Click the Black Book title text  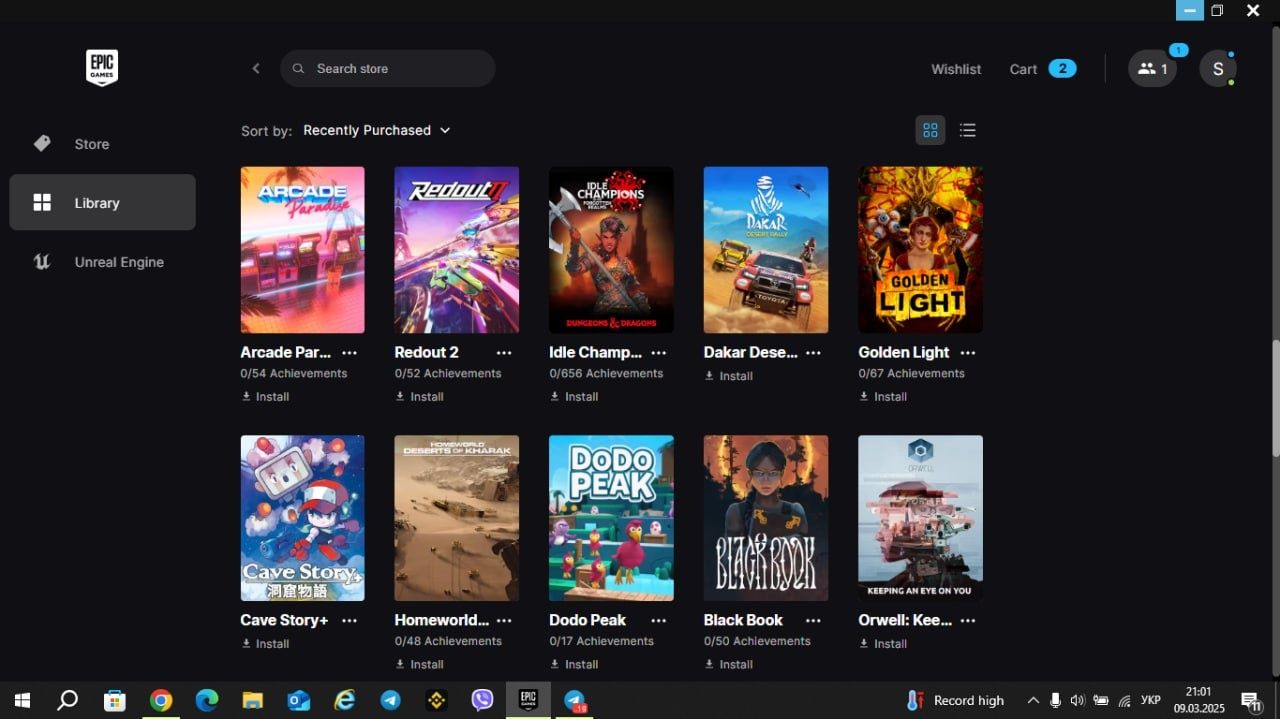coord(743,620)
